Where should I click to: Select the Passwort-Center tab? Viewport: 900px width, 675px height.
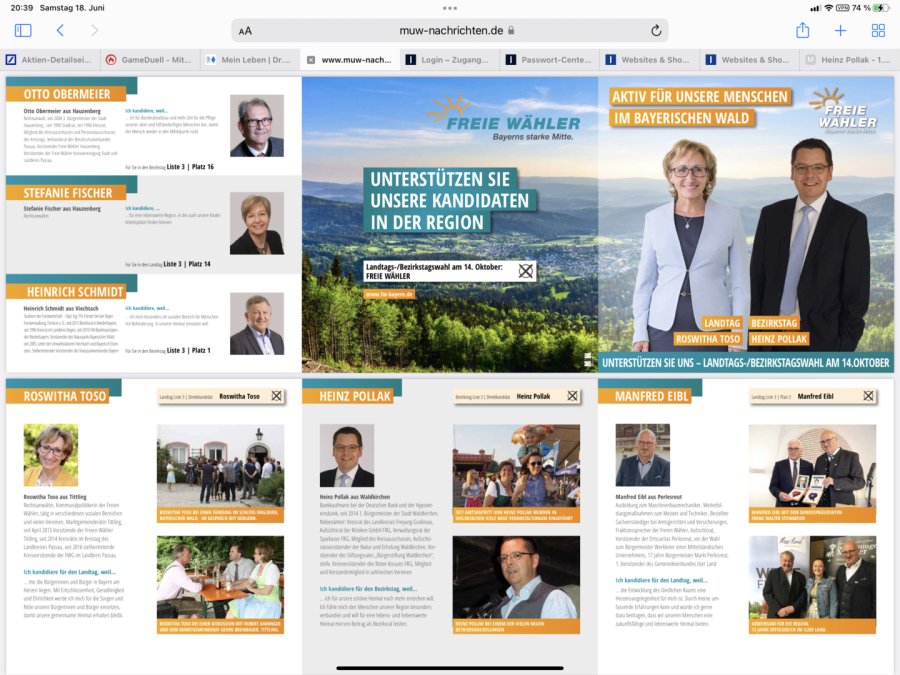pyautogui.click(x=550, y=60)
